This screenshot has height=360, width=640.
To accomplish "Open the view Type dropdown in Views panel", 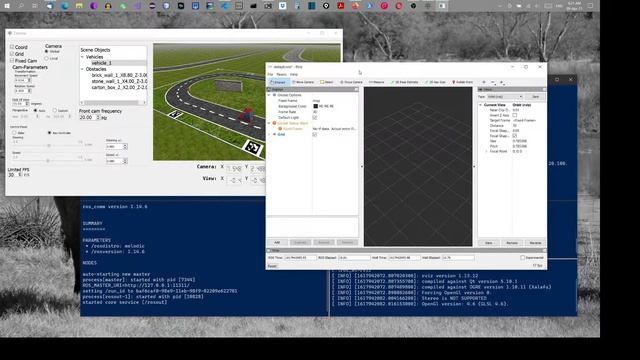I will pyautogui.click(x=505, y=97).
